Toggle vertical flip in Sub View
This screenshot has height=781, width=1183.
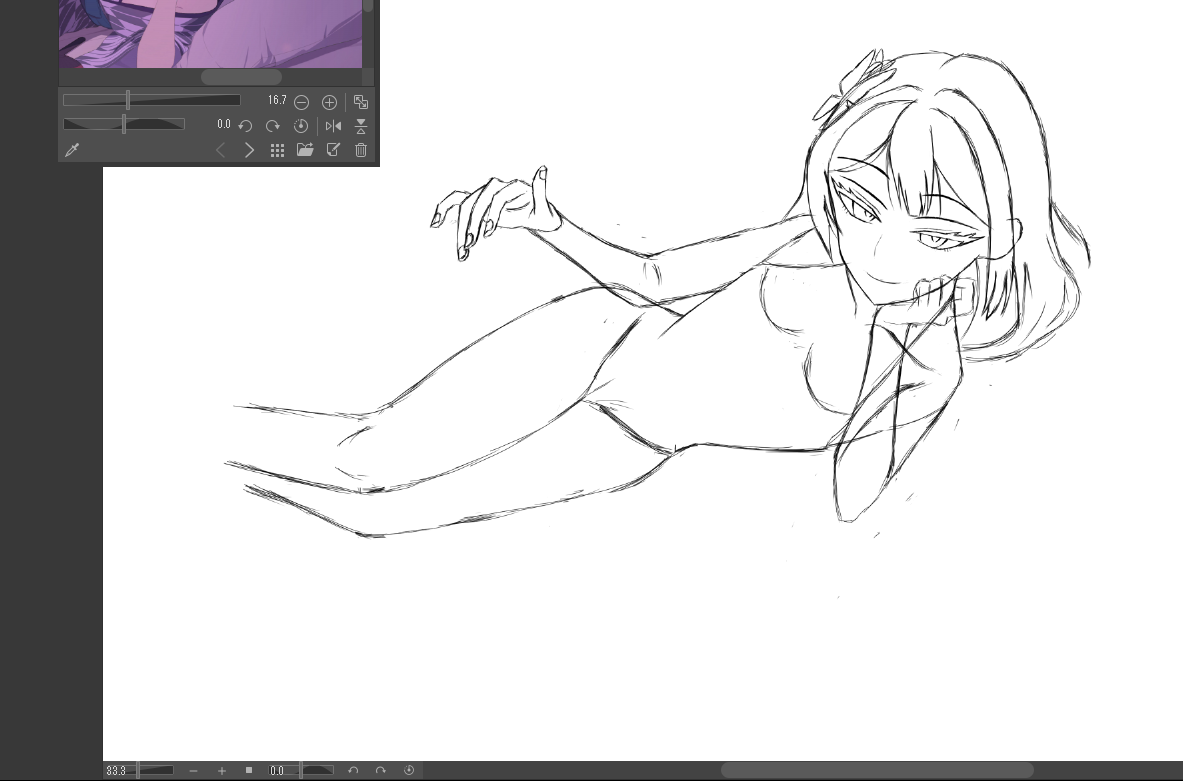[x=361, y=126]
